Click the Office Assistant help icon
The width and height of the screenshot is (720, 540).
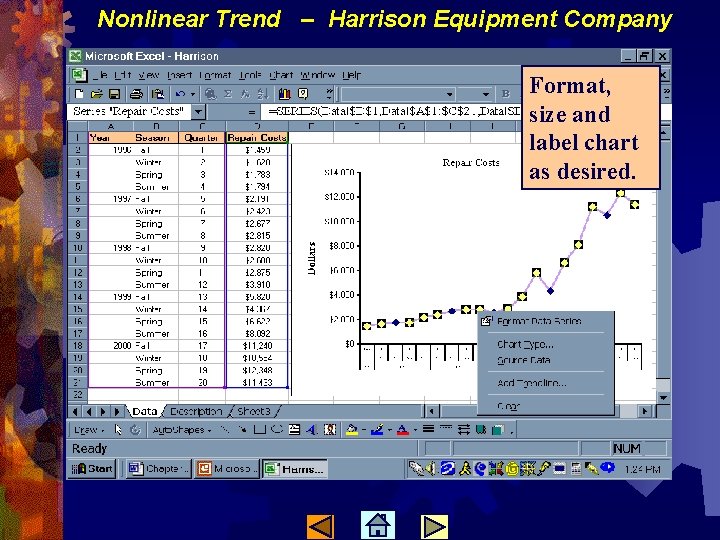(x=303, y=94)
